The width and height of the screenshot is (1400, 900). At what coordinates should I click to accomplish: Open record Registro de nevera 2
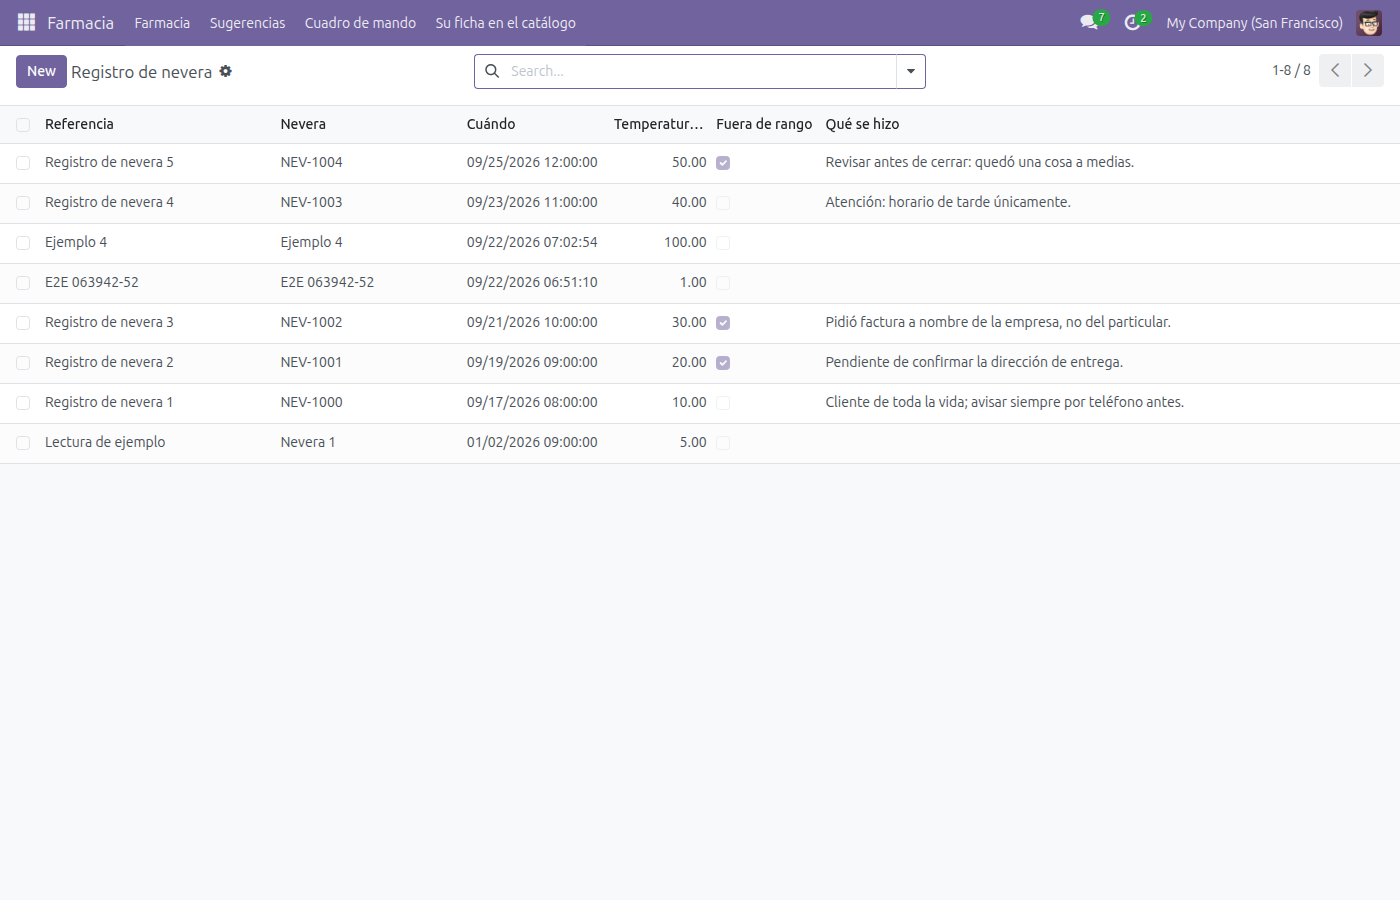pyautogui.click(x=109, y=362)
